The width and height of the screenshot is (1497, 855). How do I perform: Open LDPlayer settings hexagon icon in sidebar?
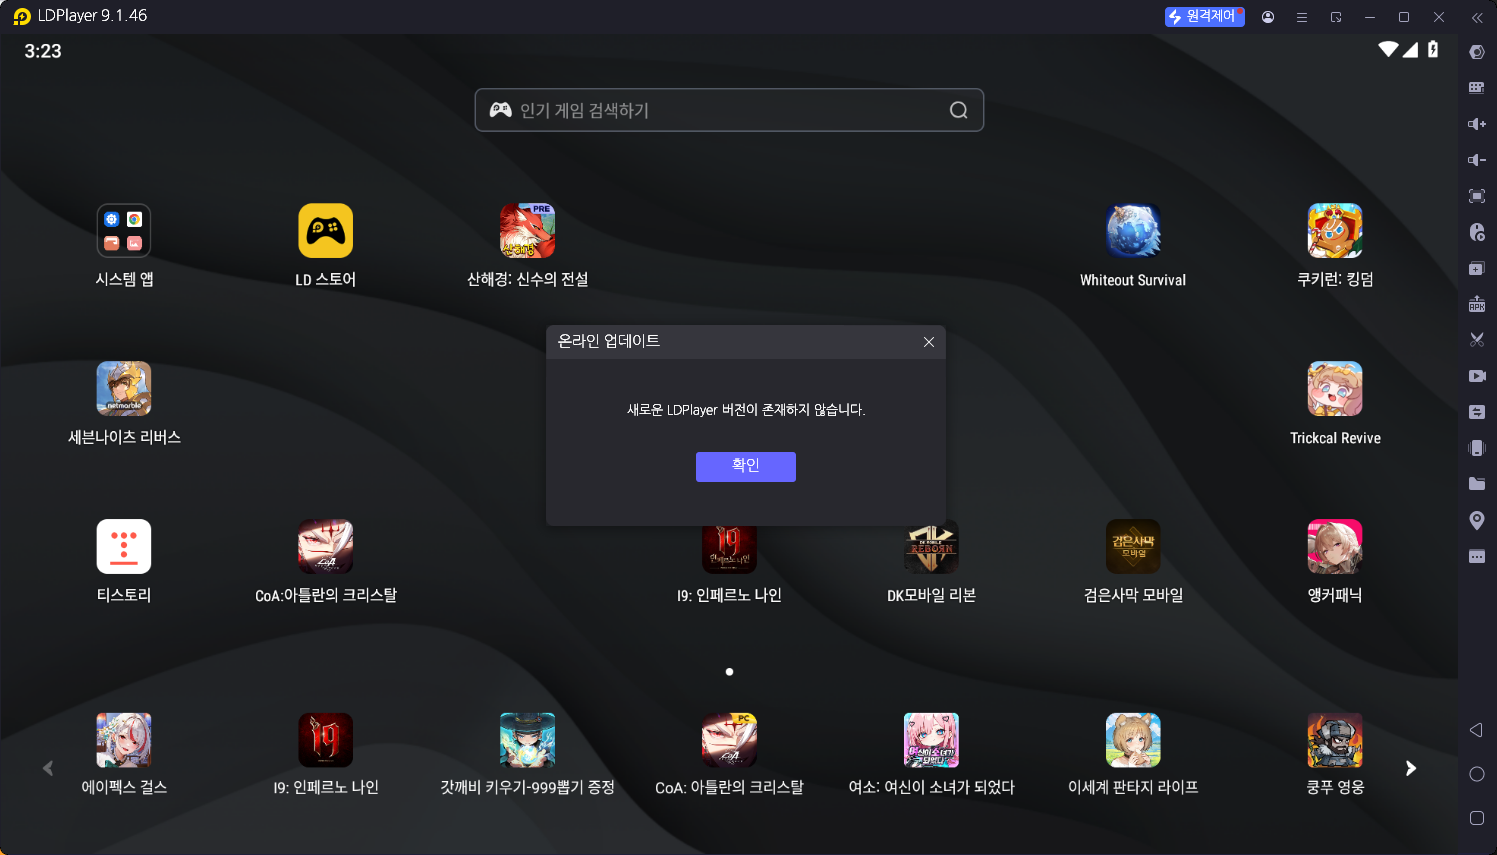[1477, 52]
